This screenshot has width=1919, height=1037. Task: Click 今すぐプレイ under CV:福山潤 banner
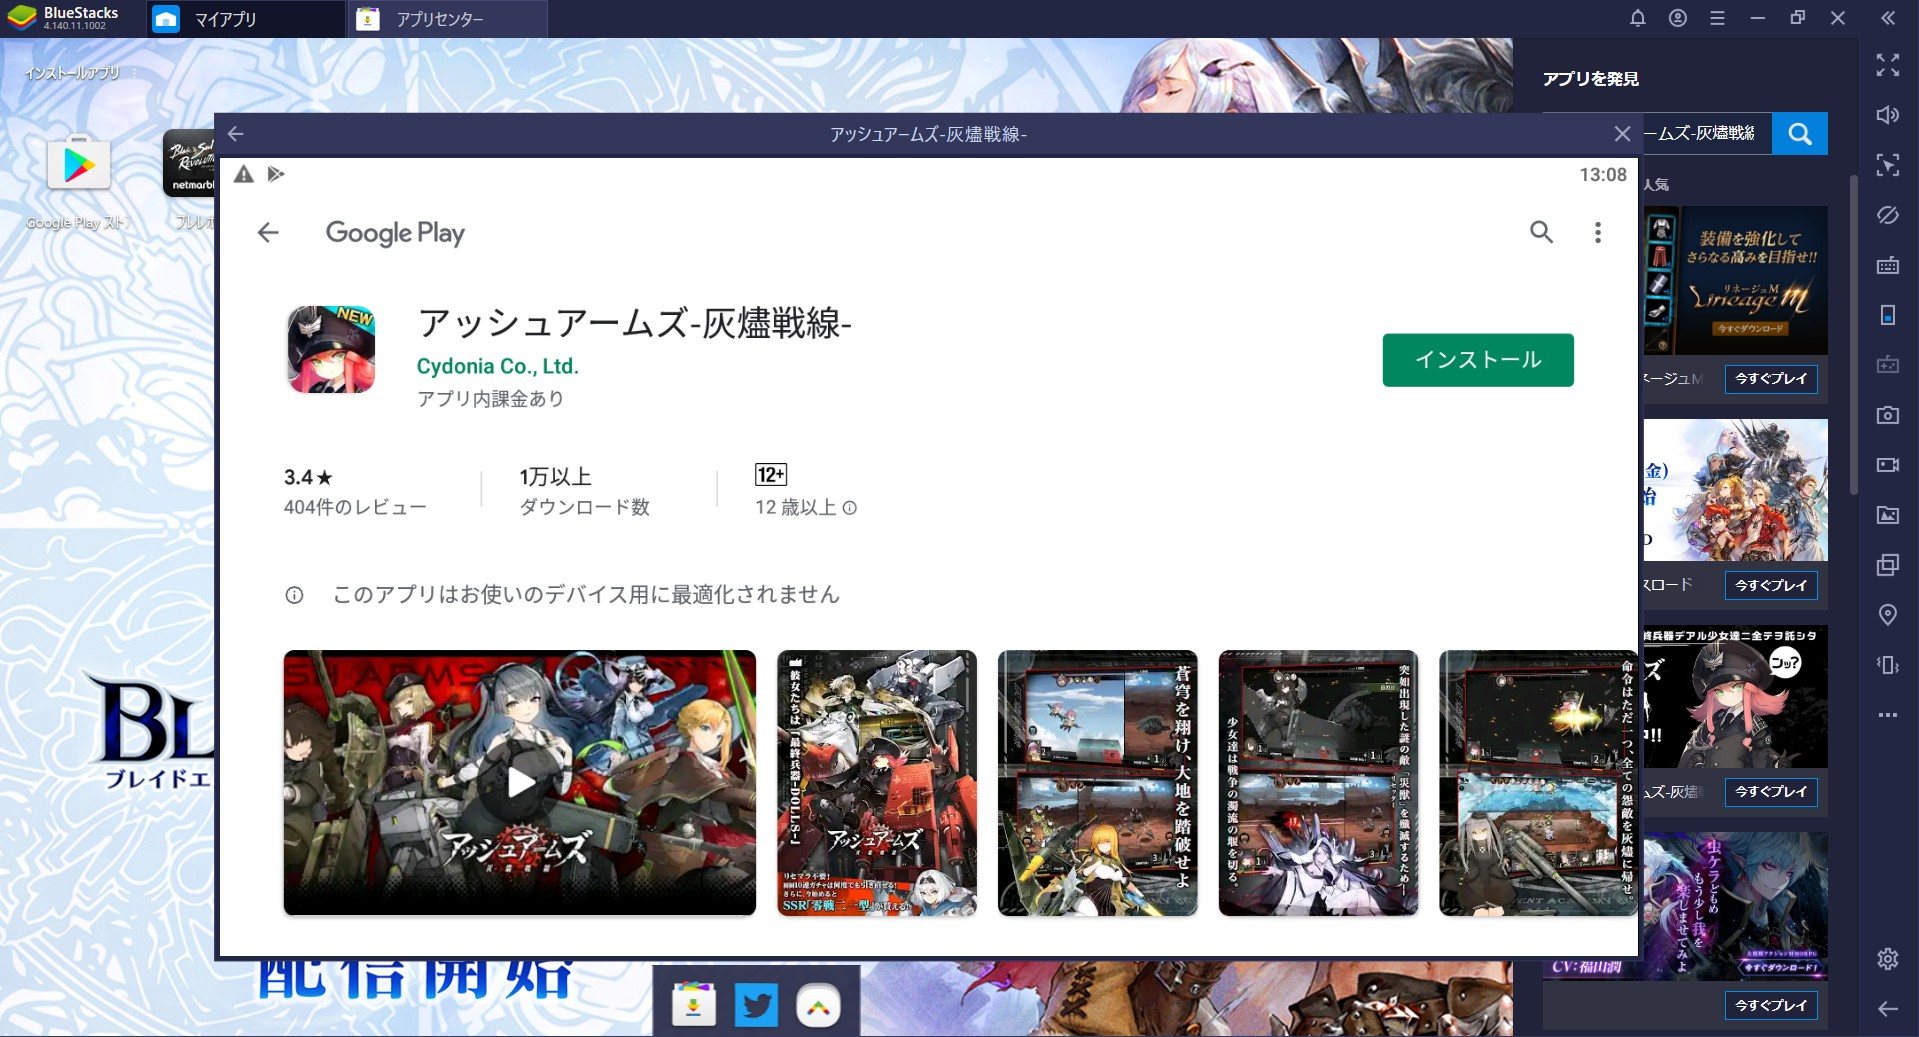coord(1770,1005)
